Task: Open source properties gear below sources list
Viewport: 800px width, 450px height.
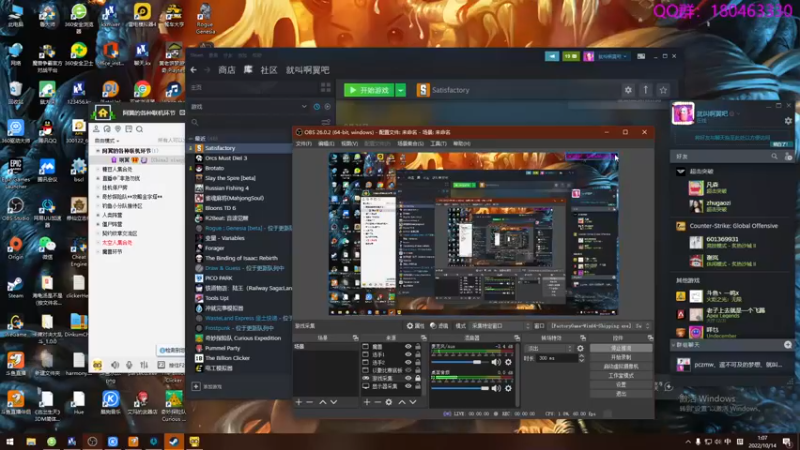Action: 389,402
